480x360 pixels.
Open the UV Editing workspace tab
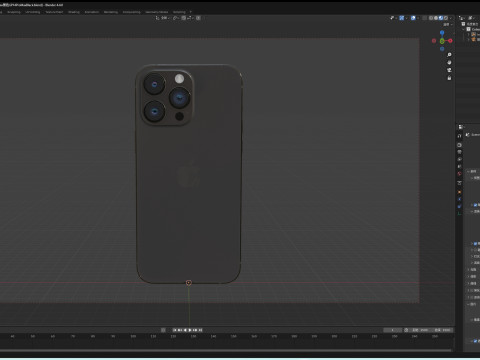33,12
